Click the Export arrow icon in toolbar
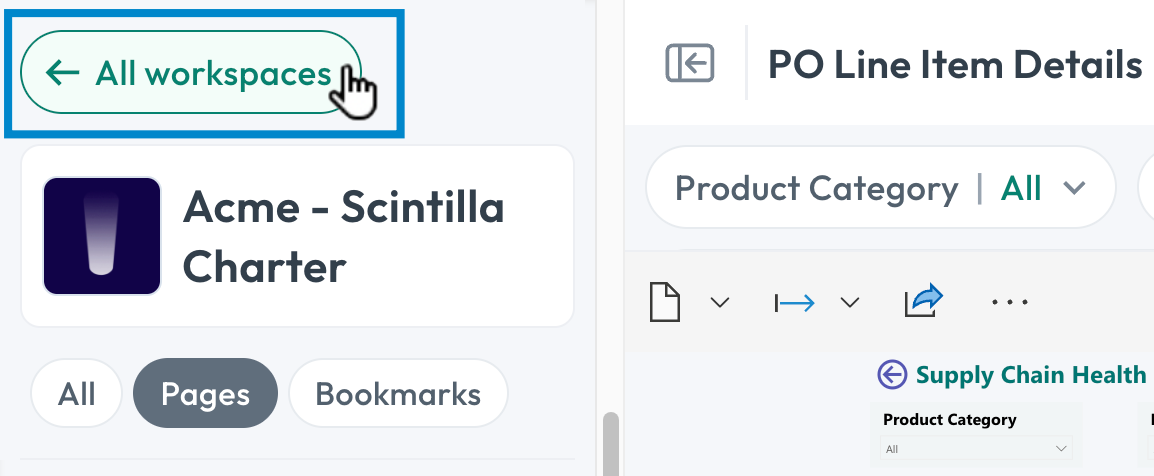The width and height of the screenshot is (1154, 476). coord(795,302)
